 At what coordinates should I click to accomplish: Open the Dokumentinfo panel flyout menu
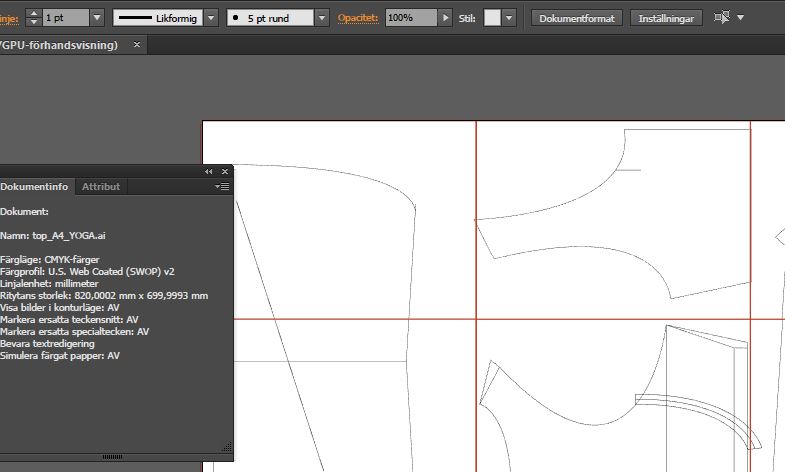[x=222, y=187]
